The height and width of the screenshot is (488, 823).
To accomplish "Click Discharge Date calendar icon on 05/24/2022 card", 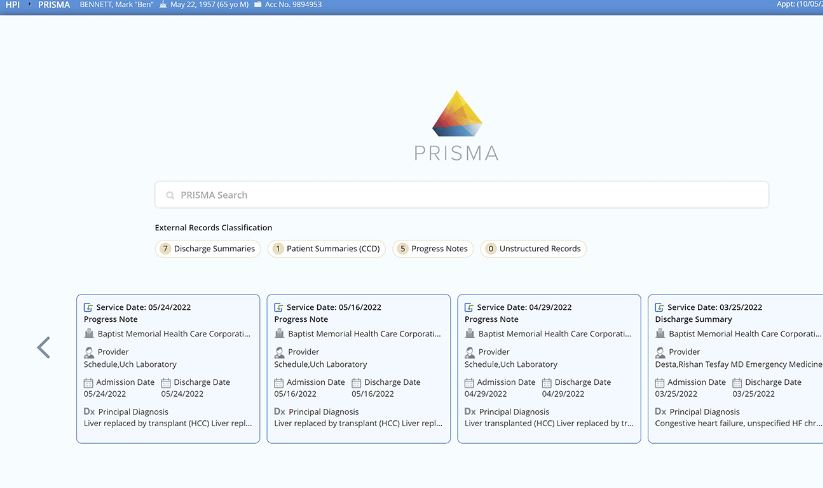I will [x=166, y=383].
